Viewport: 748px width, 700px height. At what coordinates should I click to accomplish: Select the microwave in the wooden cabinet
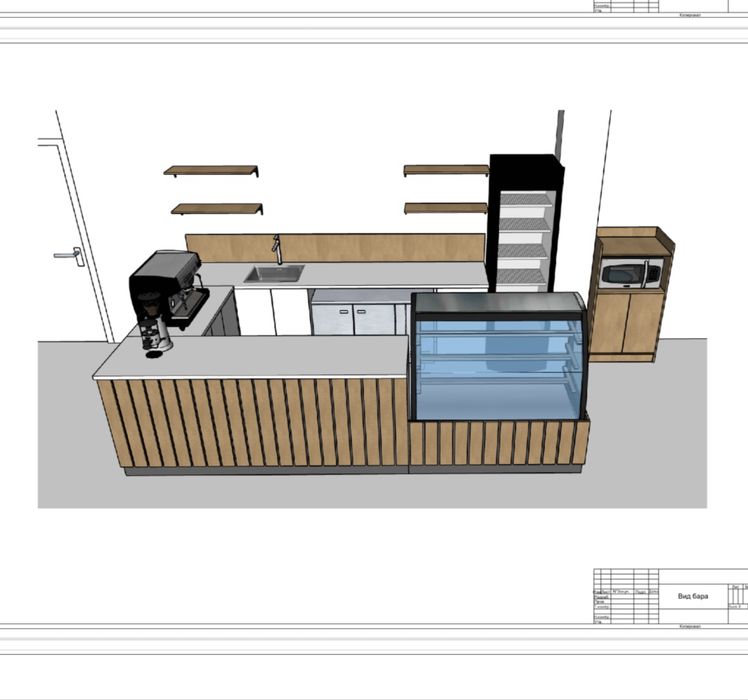pyautogui.click(x=631, y=274)
